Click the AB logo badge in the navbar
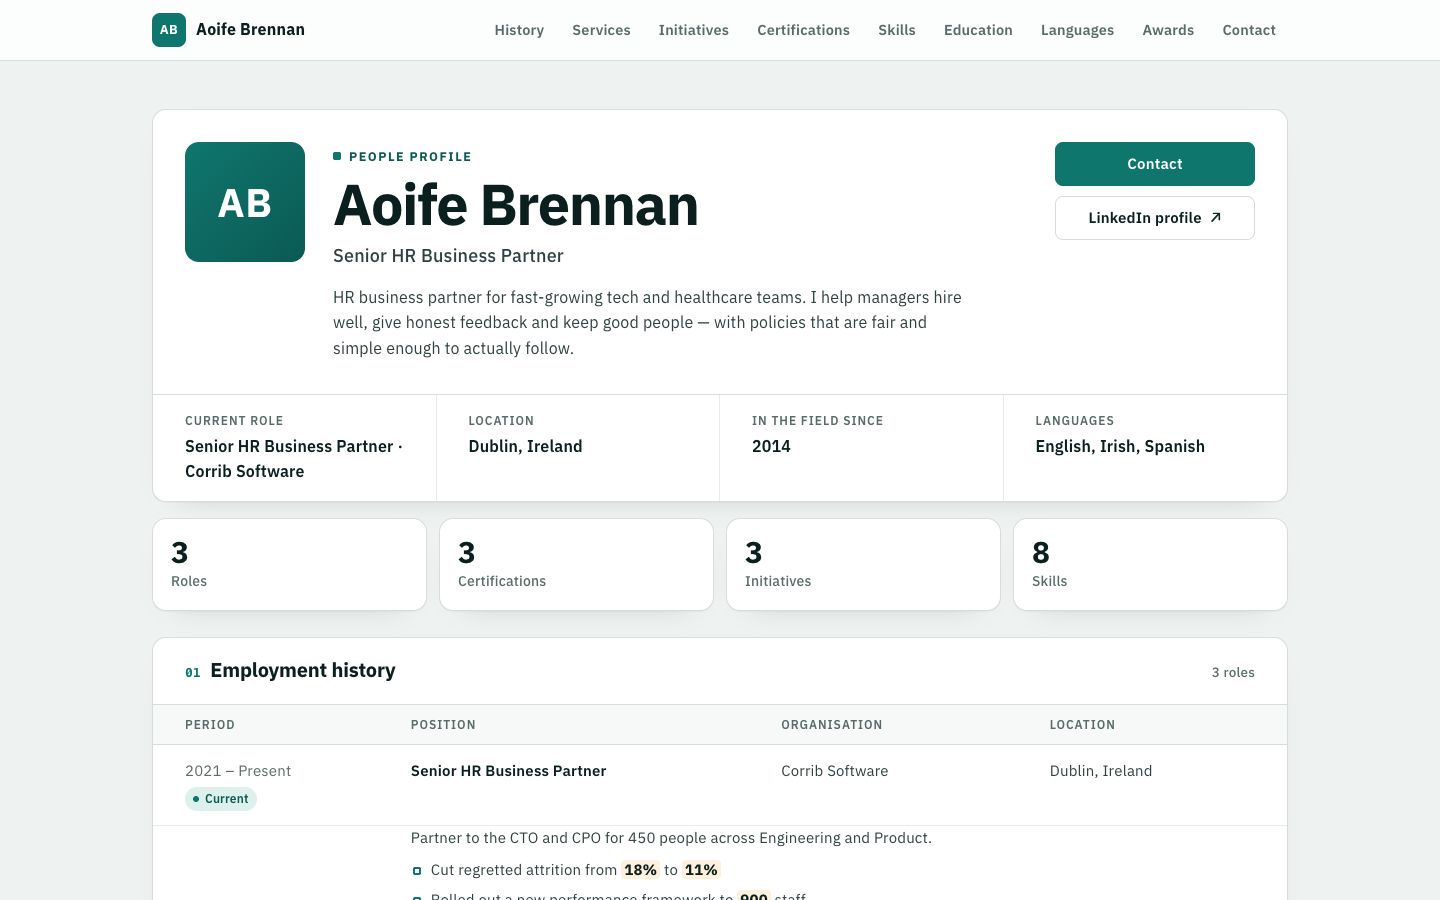The width and height of the screenshot is (1440, 900). click(169, 30)
